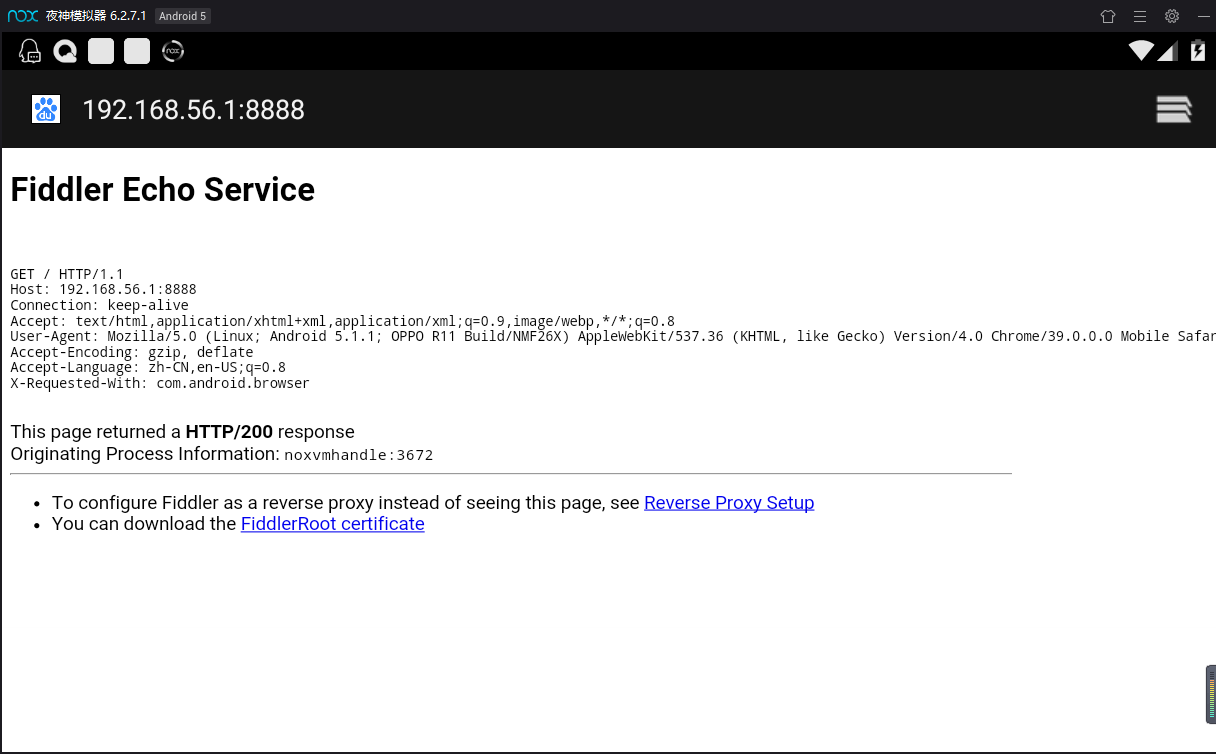Image resolution: width=1216 pixels, height=754 pixels.
Task: Click the Nox logo in the title bar
Action: [x=22, y=16]
